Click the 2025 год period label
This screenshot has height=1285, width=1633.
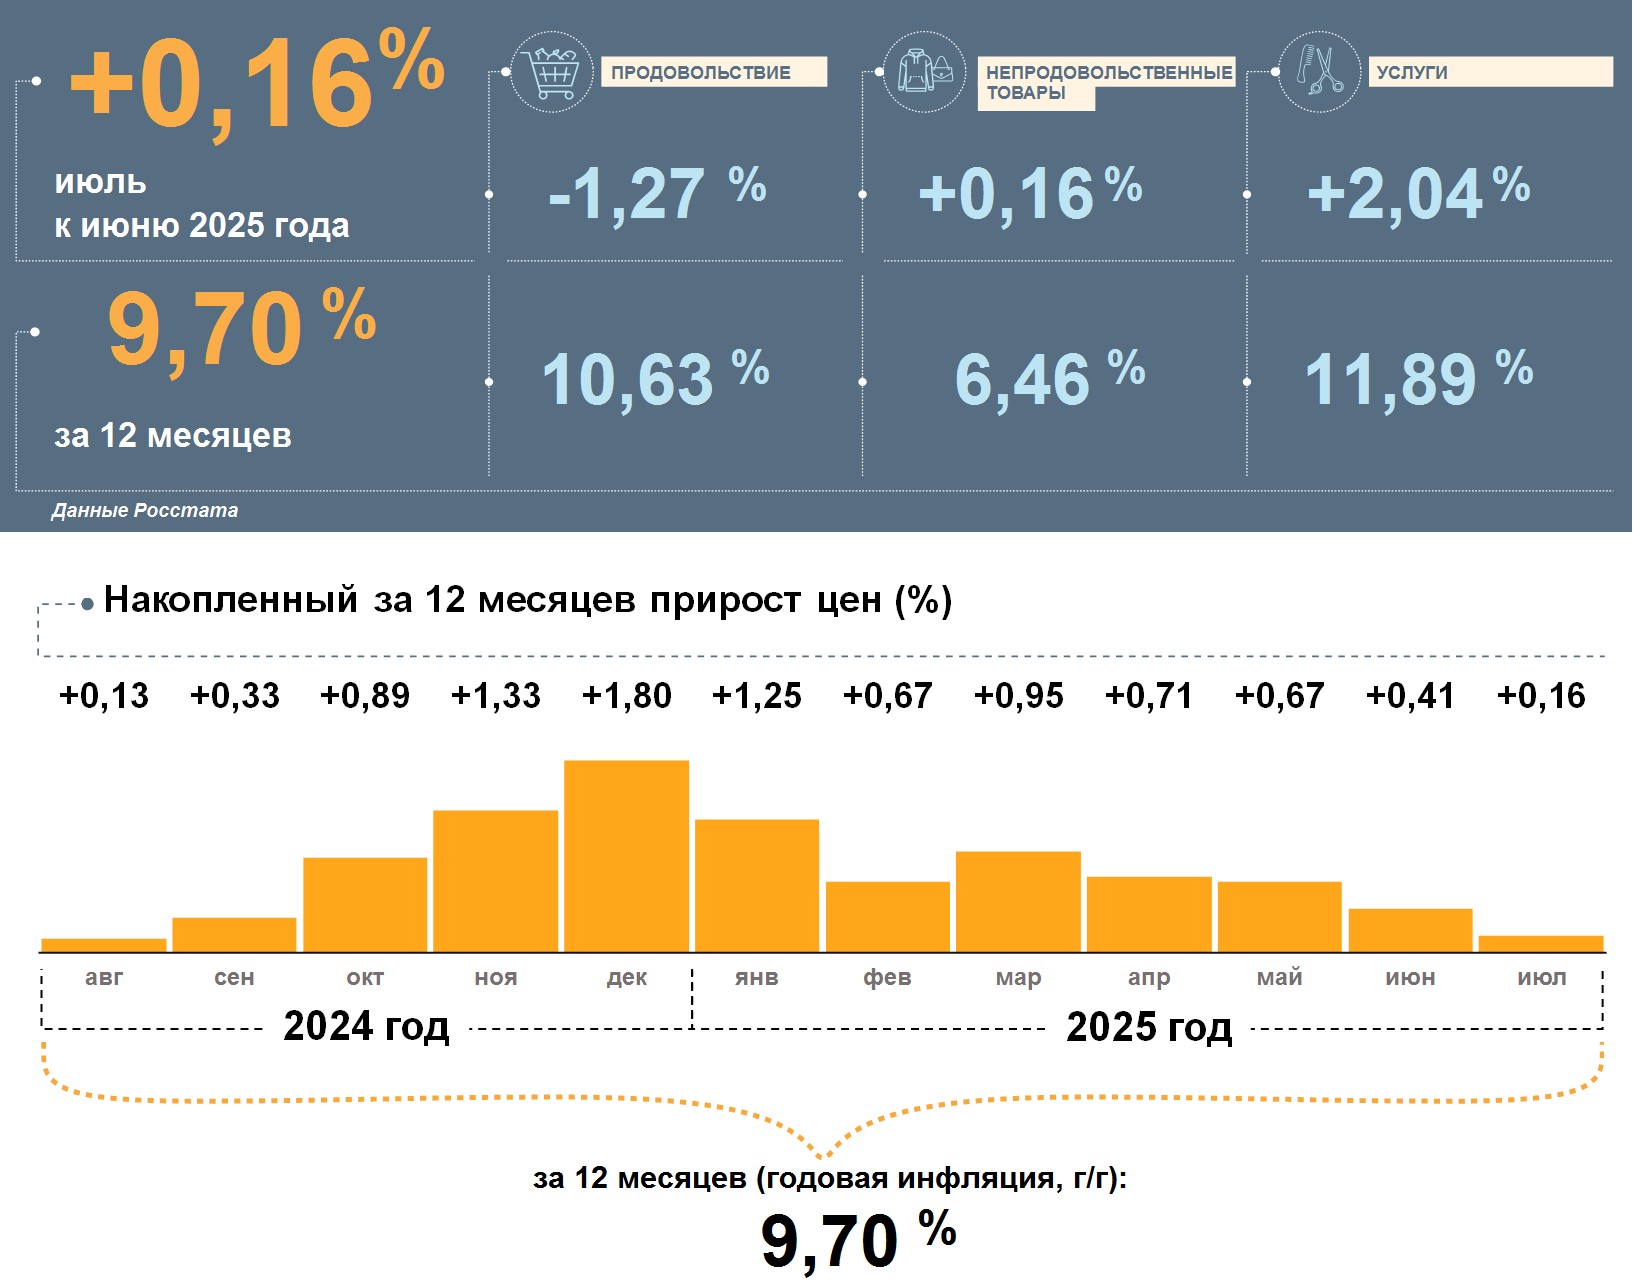click(1148, 1027)
